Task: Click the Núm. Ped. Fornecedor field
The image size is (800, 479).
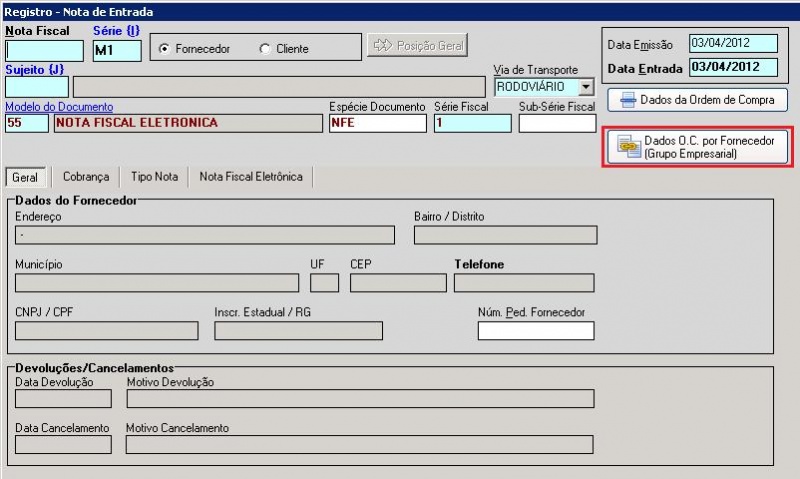Action: pyautogui.click(x=536, y=331)
